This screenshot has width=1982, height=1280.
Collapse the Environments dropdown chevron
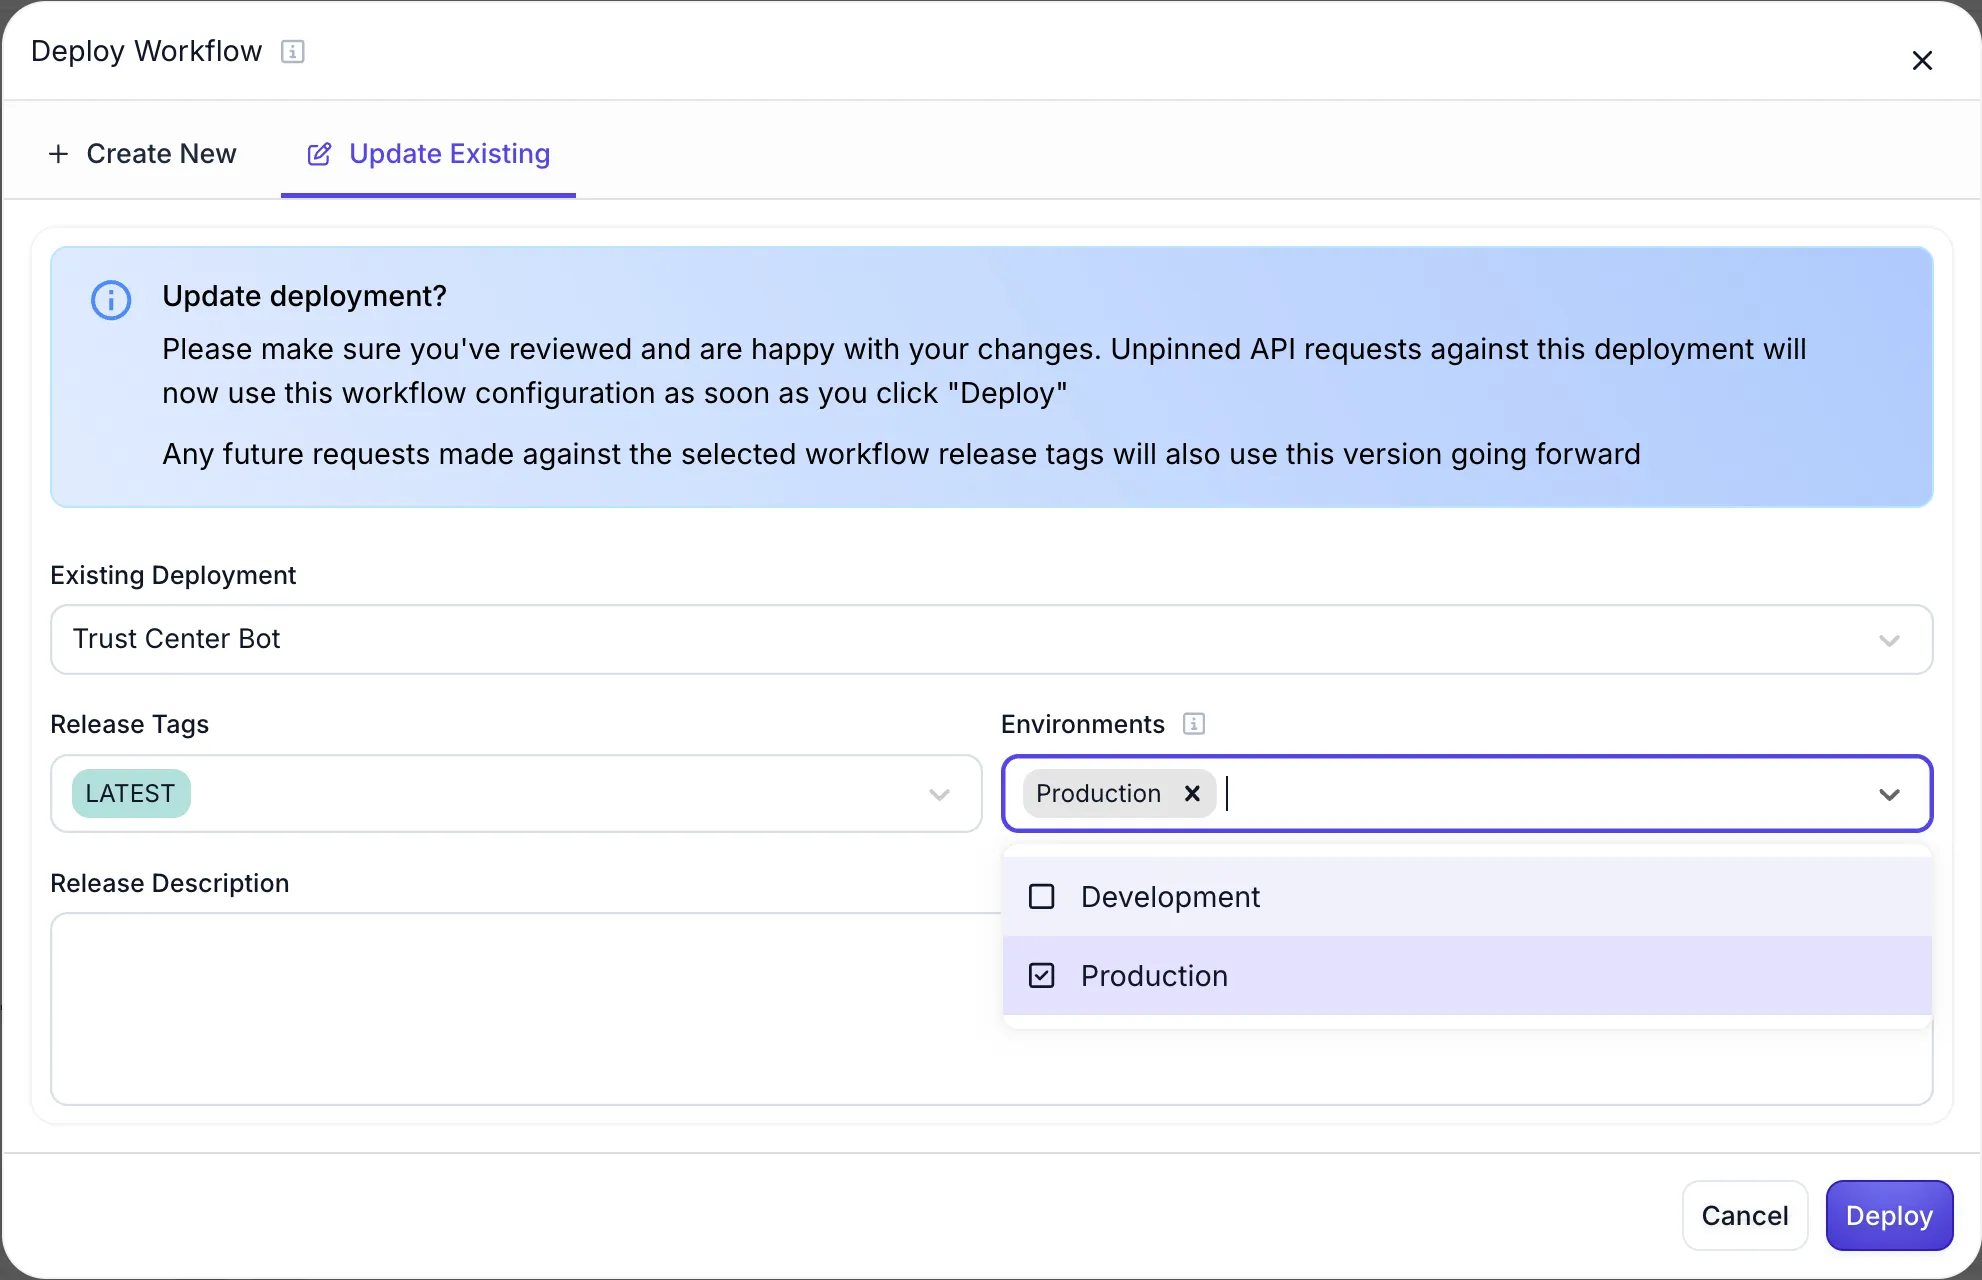click(1888, 795)
